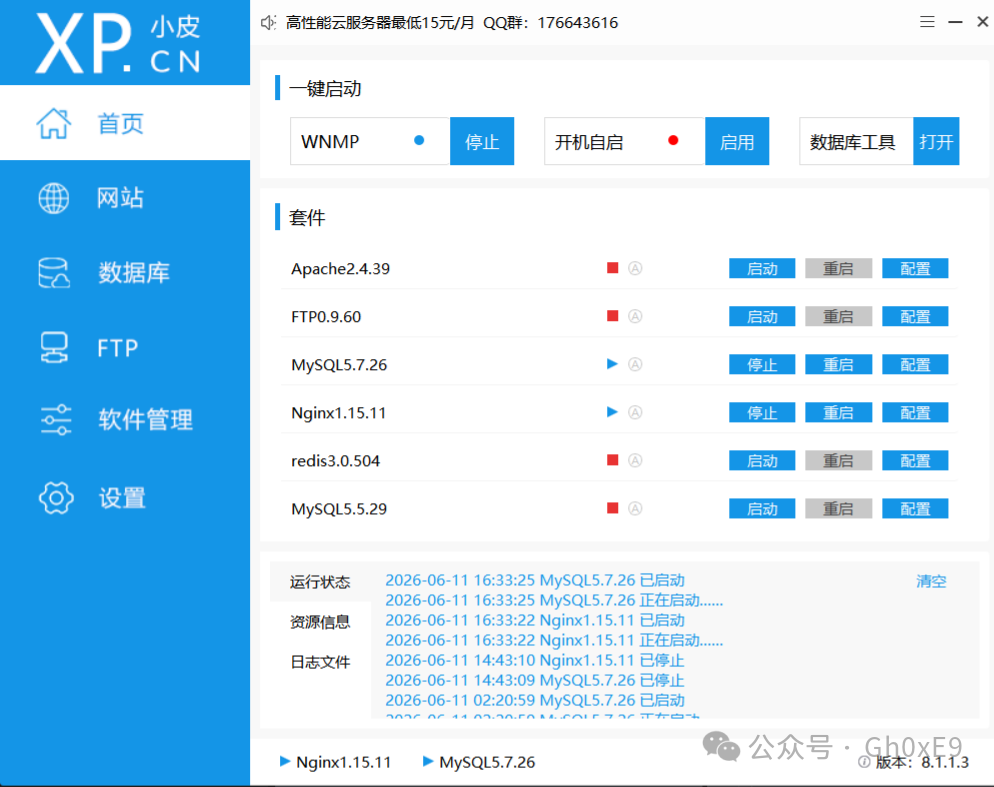This screenshot has width=994, height=787.
Task: Click 重启 for FTP0.9.60
Action: (x=838, y=316)
